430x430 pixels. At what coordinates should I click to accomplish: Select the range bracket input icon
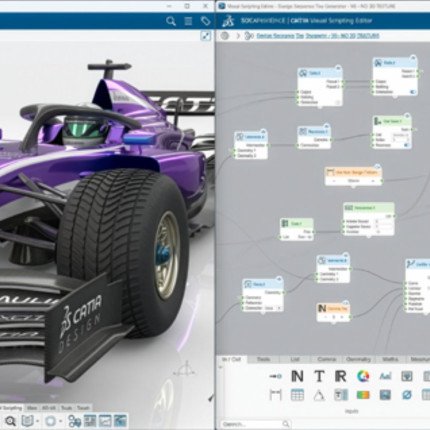point(276,395)
